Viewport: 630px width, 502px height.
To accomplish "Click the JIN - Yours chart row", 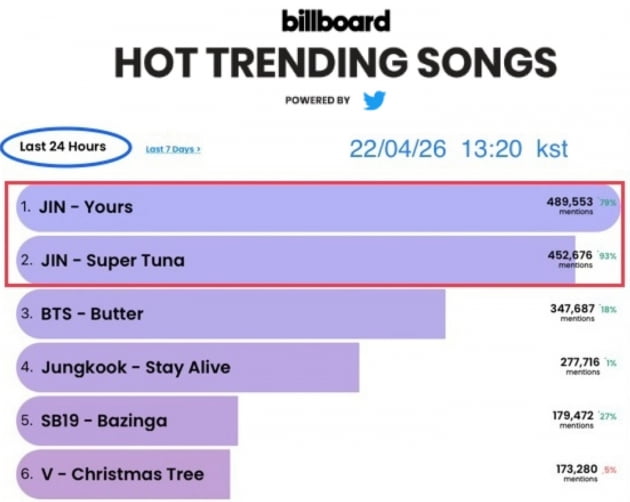I will (x=318, y=207).
